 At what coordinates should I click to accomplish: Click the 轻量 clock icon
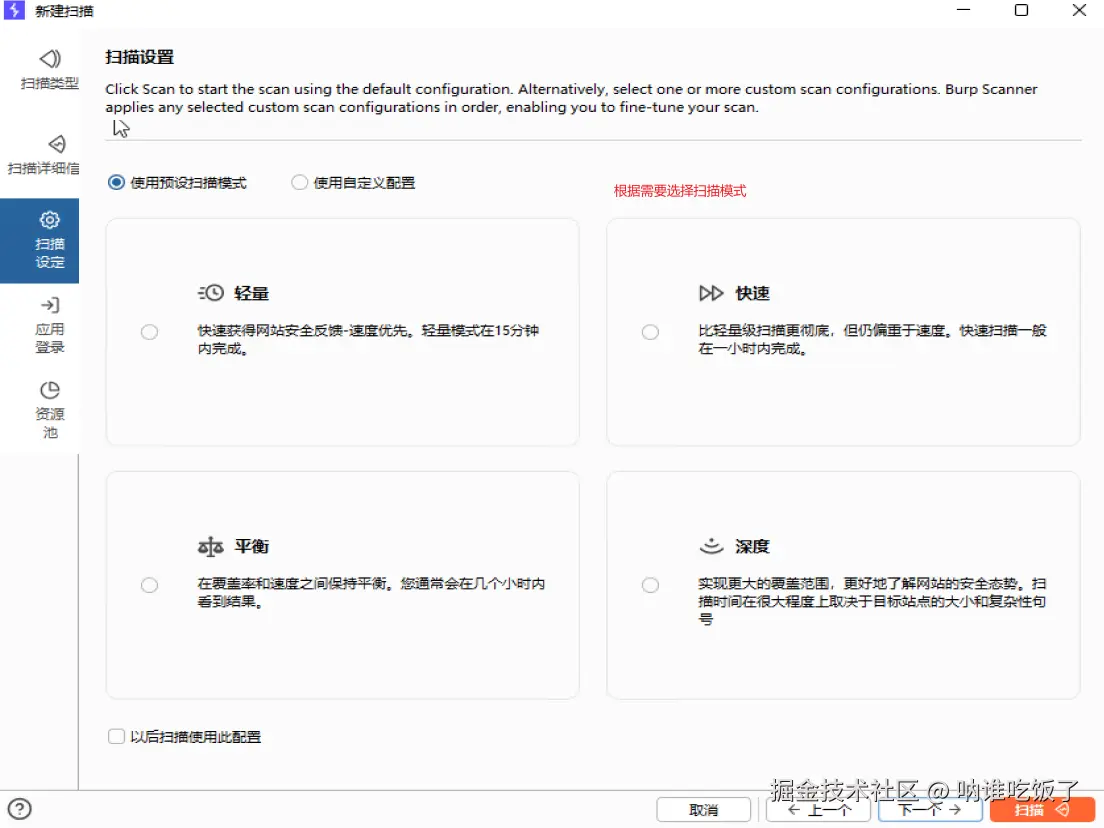(211, 293)
